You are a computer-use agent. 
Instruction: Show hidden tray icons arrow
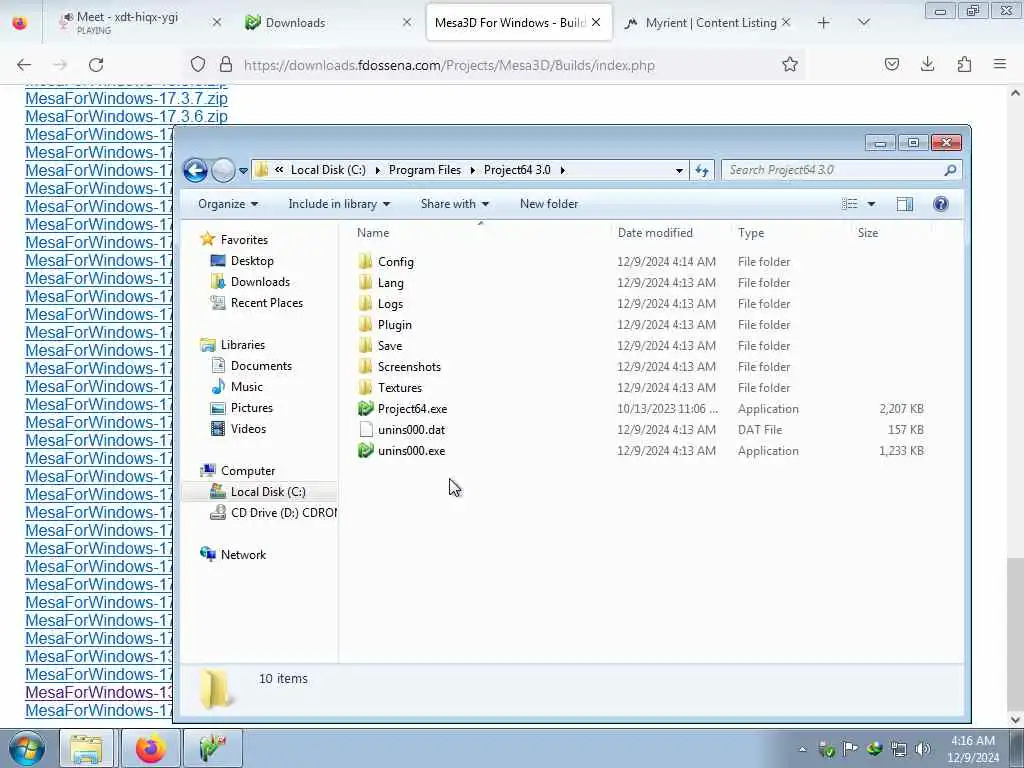click(802, 750)
